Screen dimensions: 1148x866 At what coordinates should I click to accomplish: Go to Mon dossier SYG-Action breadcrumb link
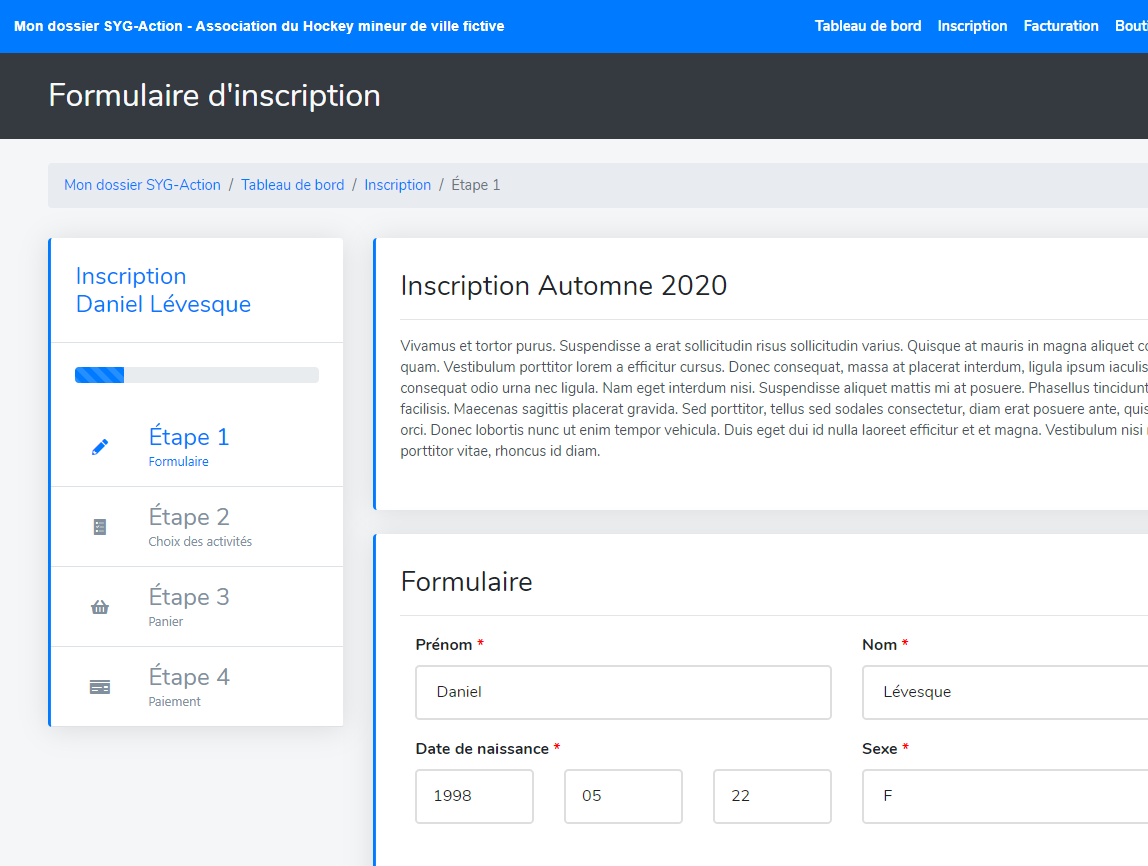point(142,185)
